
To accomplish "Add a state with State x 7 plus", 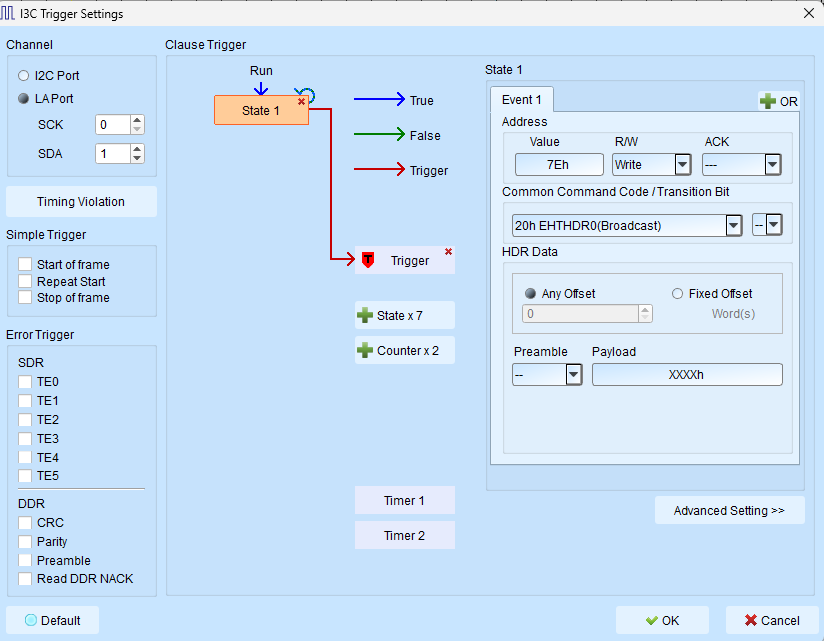I will [365, 315].
